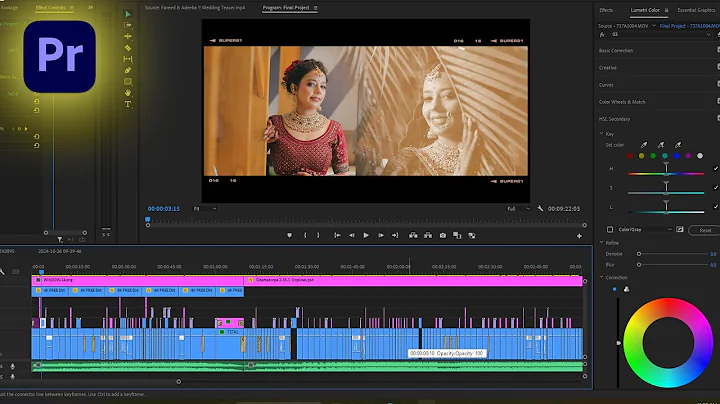Go to Out point
This screenshot has width=720, height=404.
[395, 236]
